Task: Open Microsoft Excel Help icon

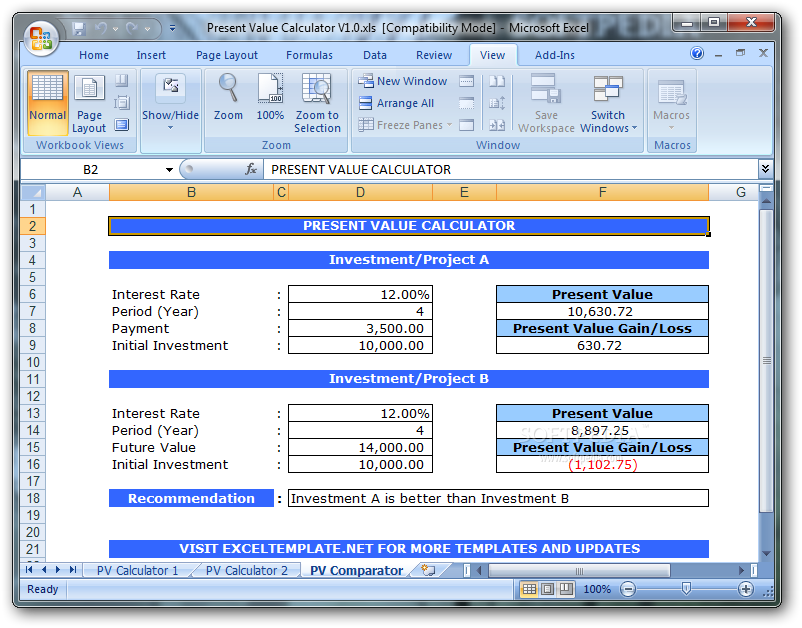Action: pos(697,53)
